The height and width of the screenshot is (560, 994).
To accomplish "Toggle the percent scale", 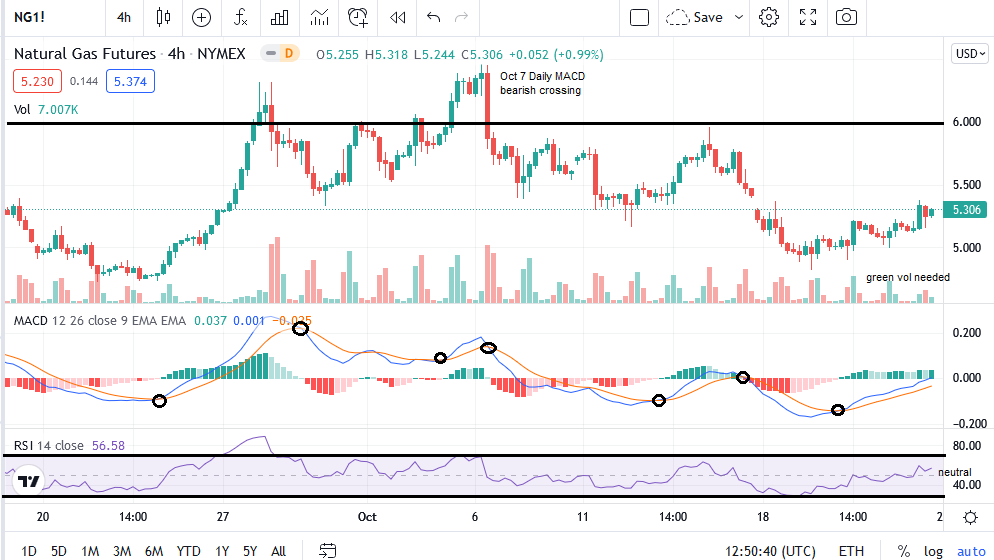I will click(x=903, y=550).
